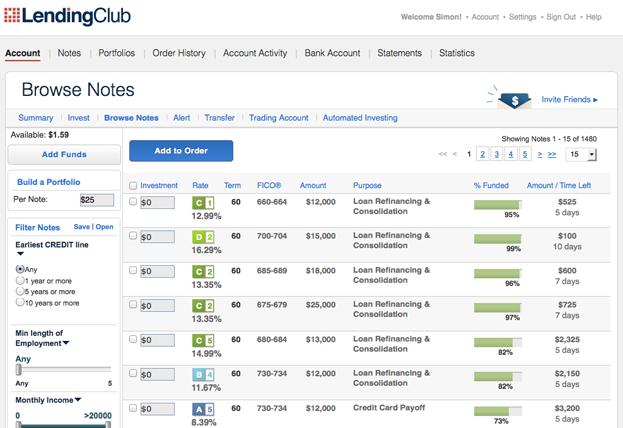Viewport: 623px width, 428px height.
Task: Collapse the Min length of Employment filter
Action: click(66, 343)
